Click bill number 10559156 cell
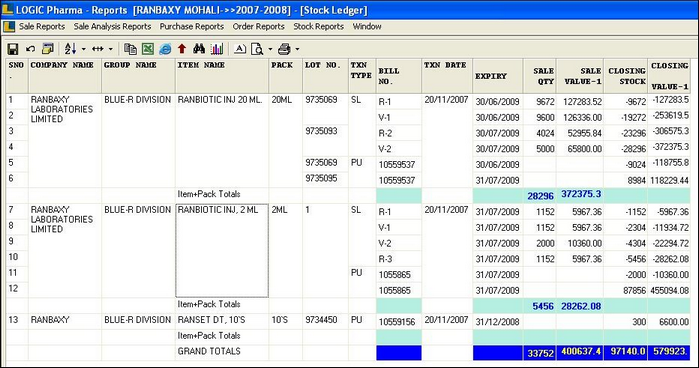The height and width of the screenshot is (368, 699). (399, 322)
